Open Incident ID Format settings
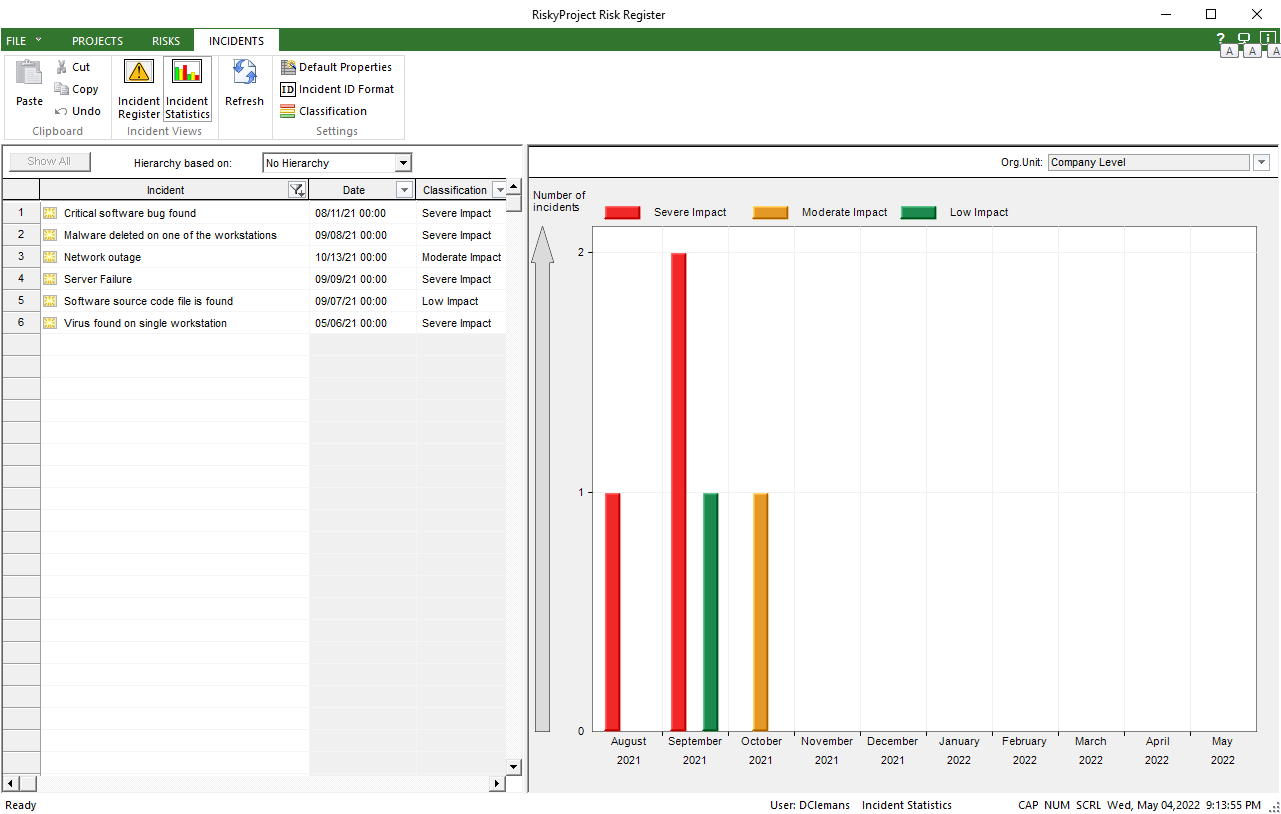The image size is (1281, 814). tap(337, 89)
